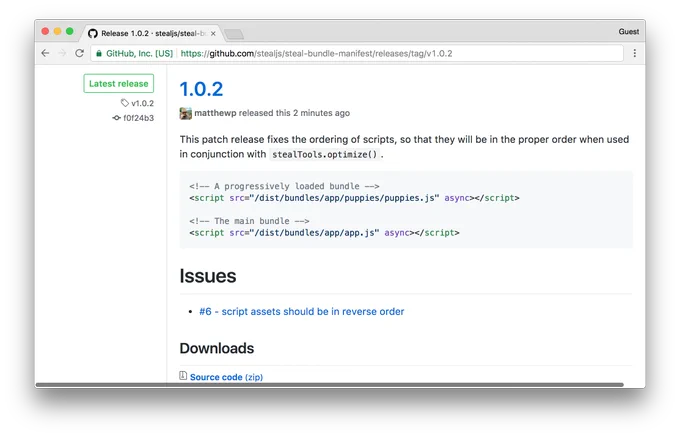Image resolution: width=680 pixels, height=437 pixels.
Task: Reload the page with the refresh icon
Action: point(79,53)
